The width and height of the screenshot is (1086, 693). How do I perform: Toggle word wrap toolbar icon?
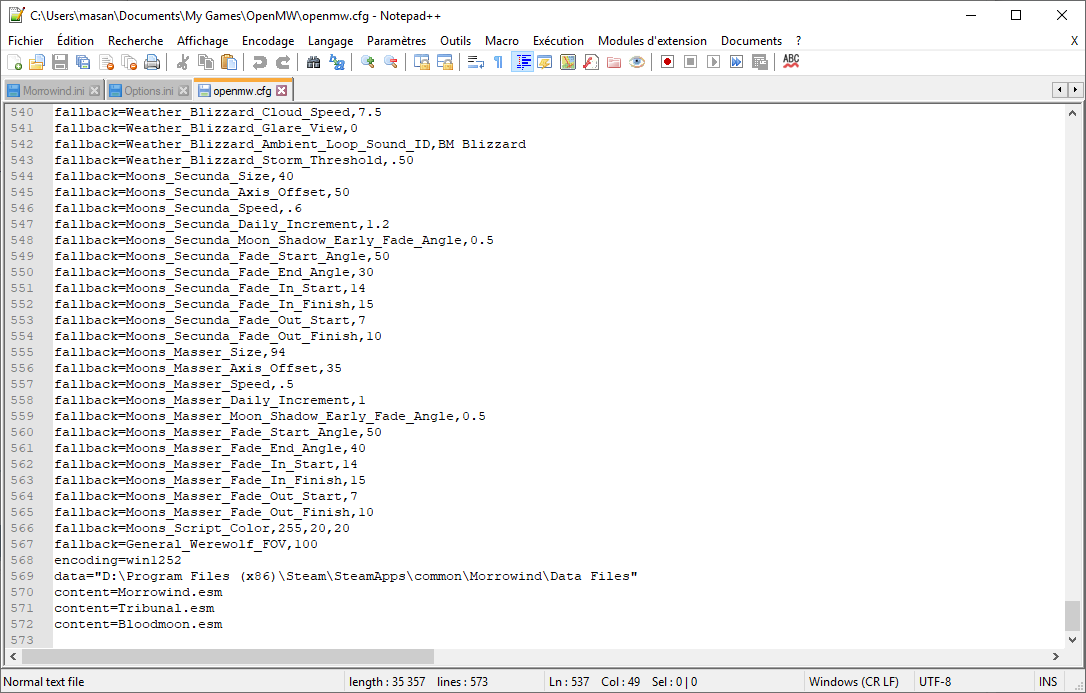[x=476, y=62]
